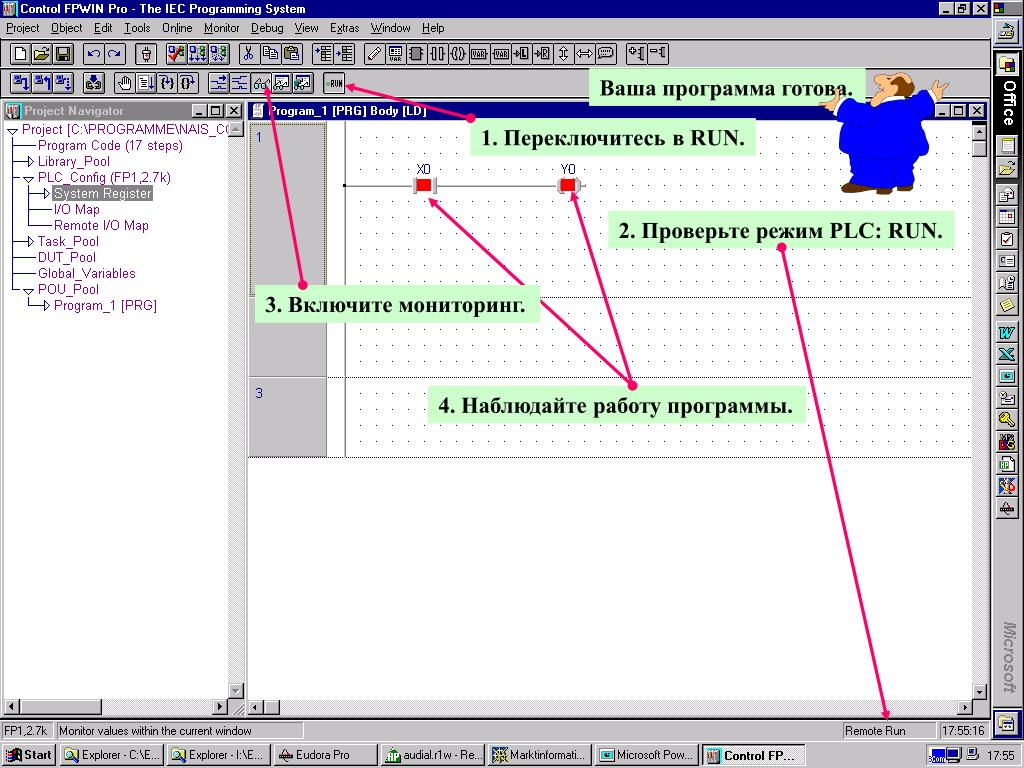The height and width of the screenshot is (768, 1024).
Task: Click the compile all icon beside the checkmark
Action: click(197, 54)
